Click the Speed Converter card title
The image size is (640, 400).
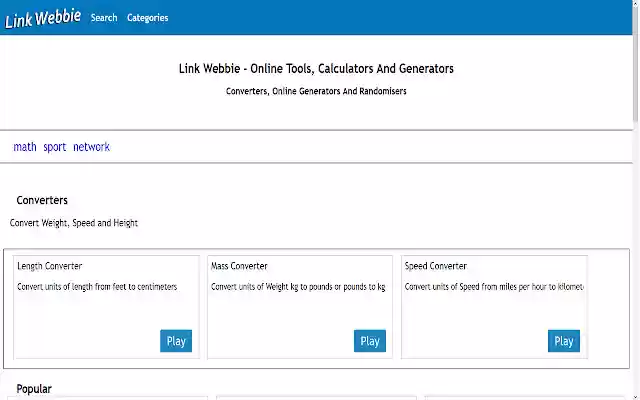click(x=436, y=266)
